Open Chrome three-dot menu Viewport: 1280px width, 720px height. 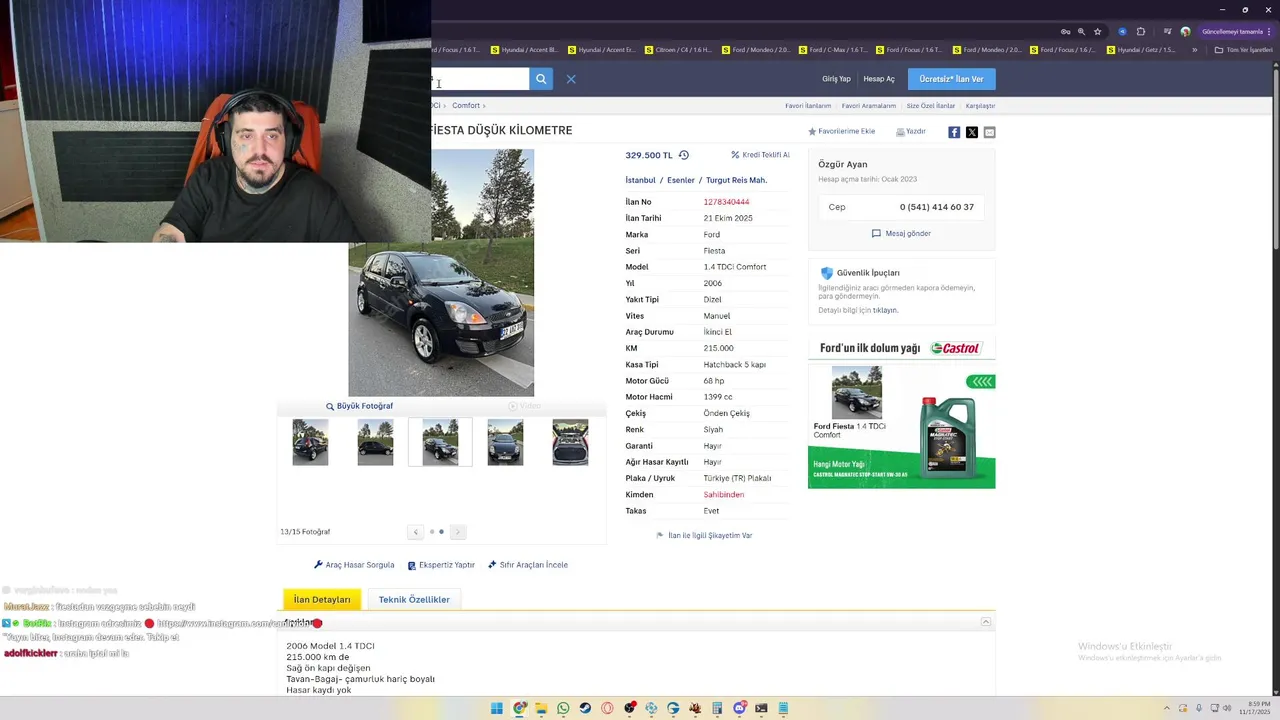pyautogui.click(x=1269, y=32)
